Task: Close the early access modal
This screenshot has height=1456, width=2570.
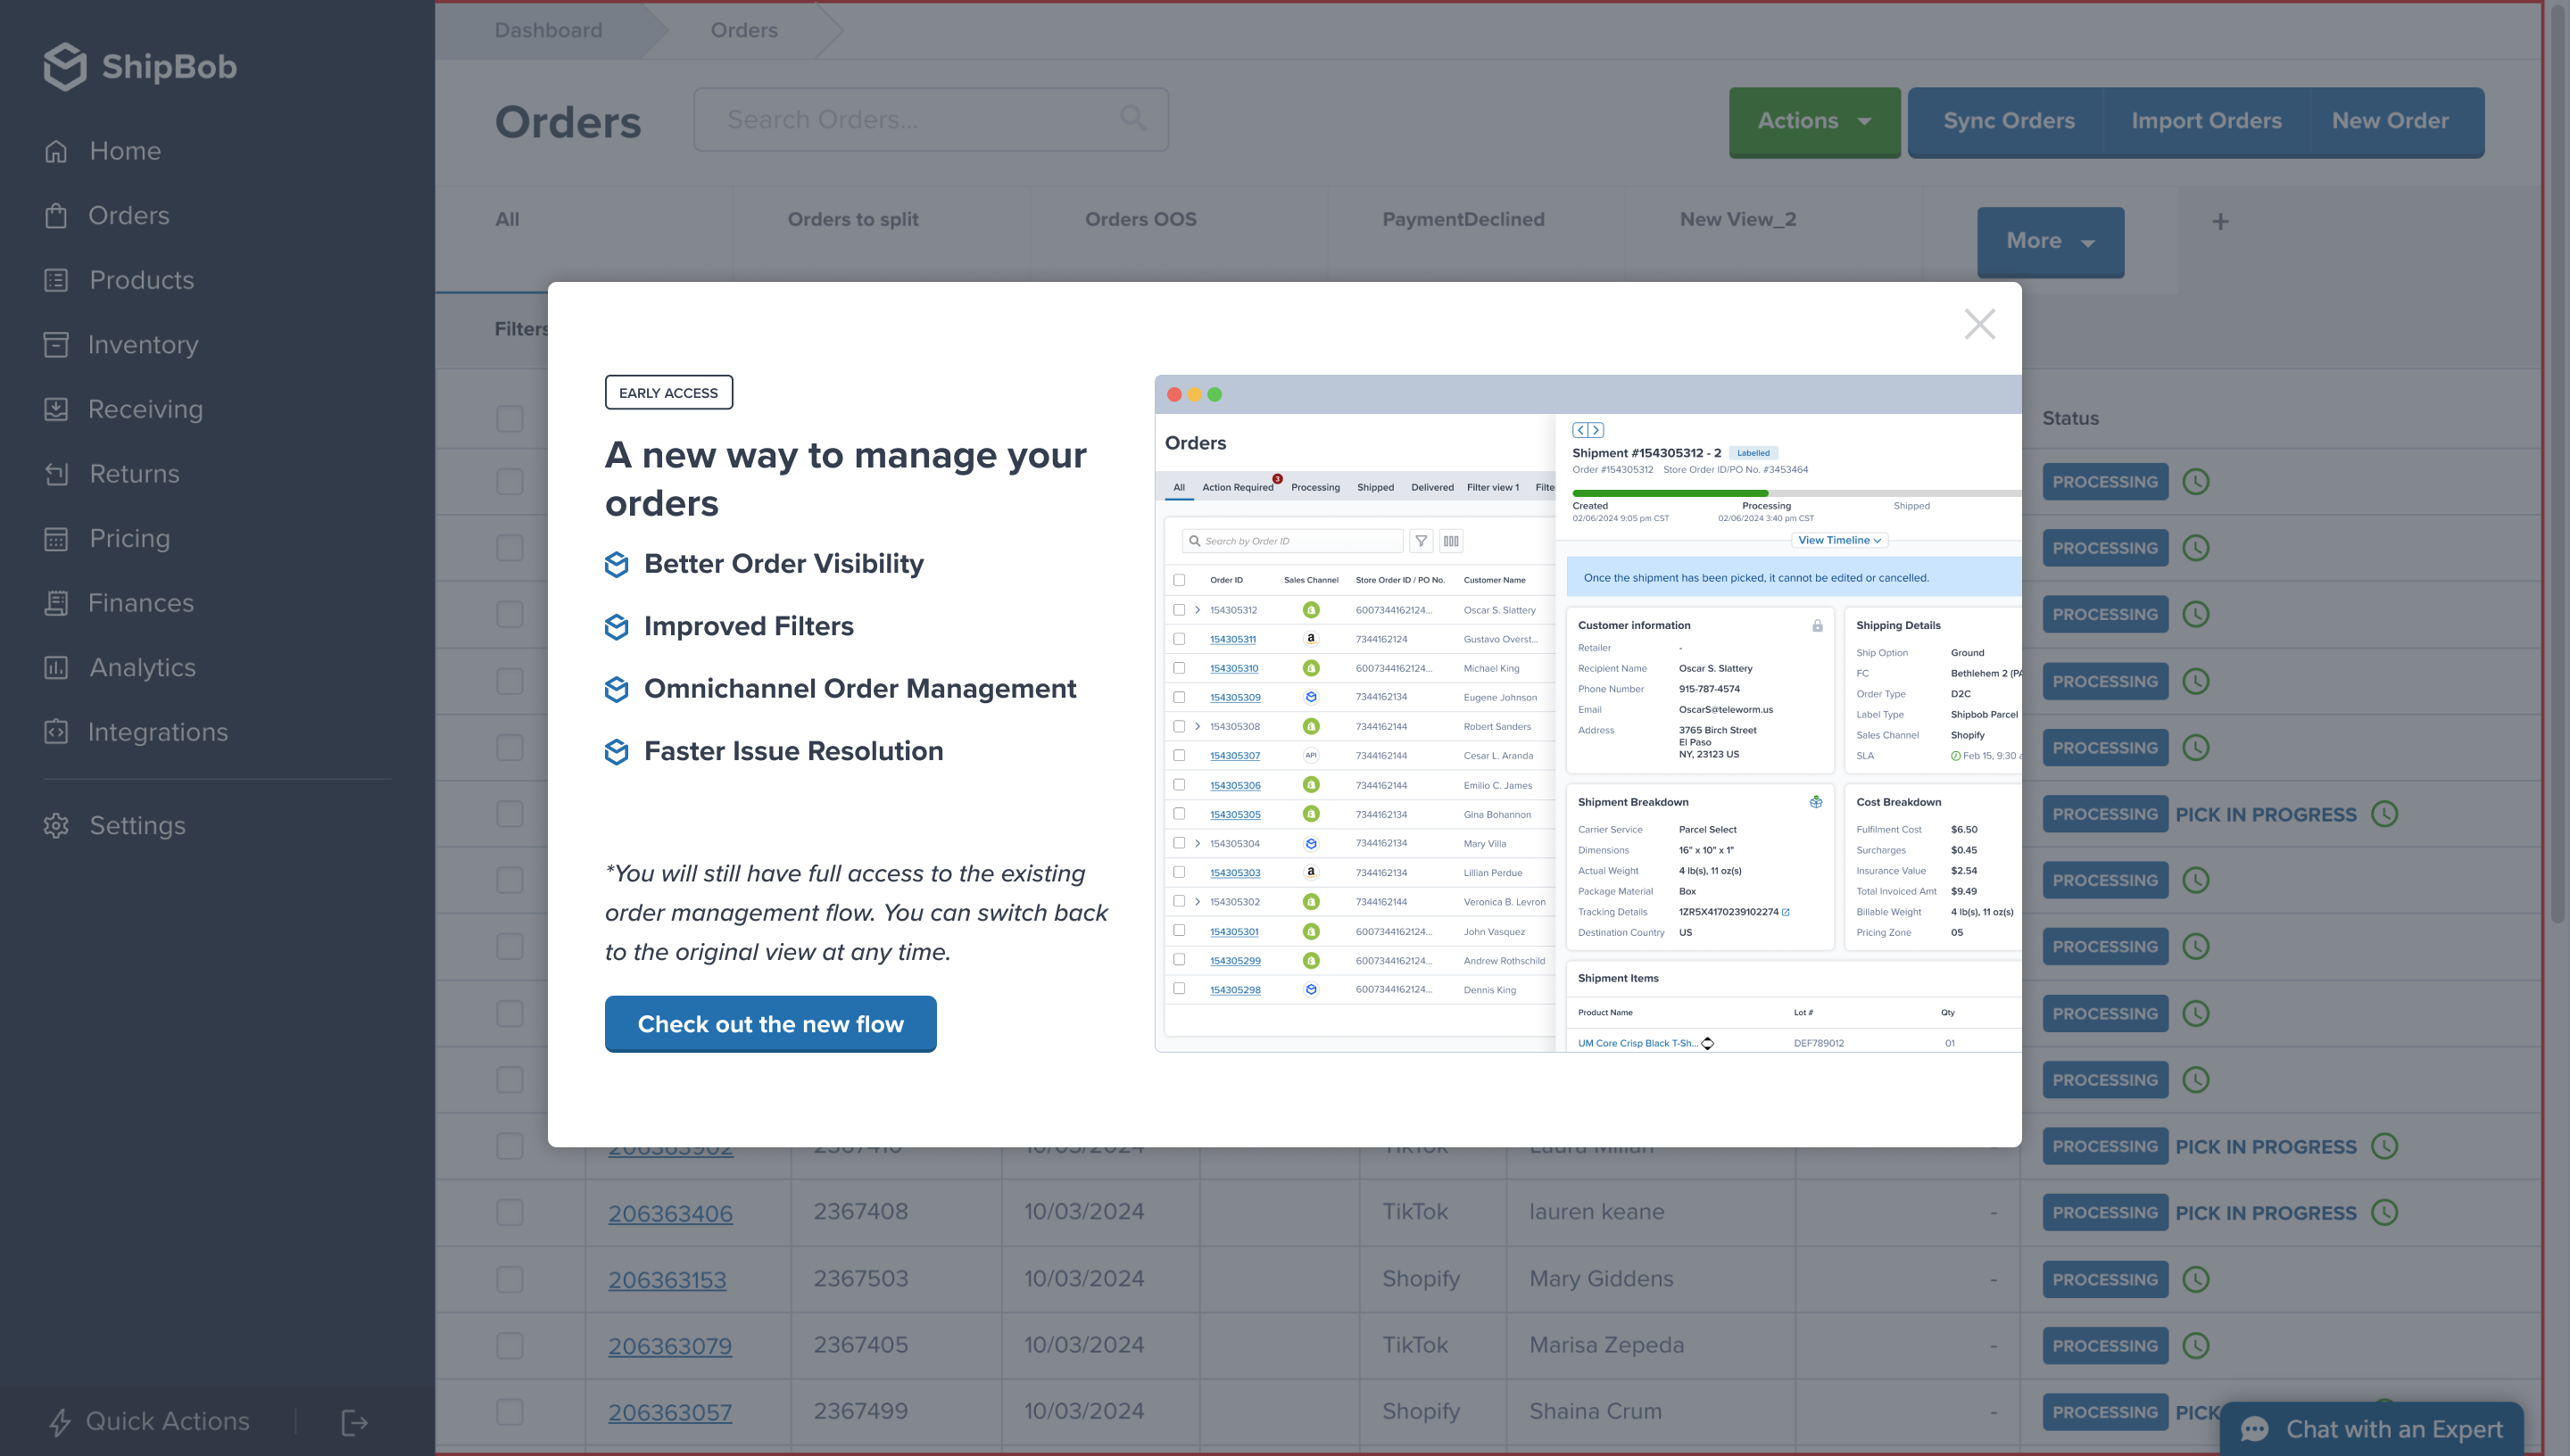Action: (1979, 324)
